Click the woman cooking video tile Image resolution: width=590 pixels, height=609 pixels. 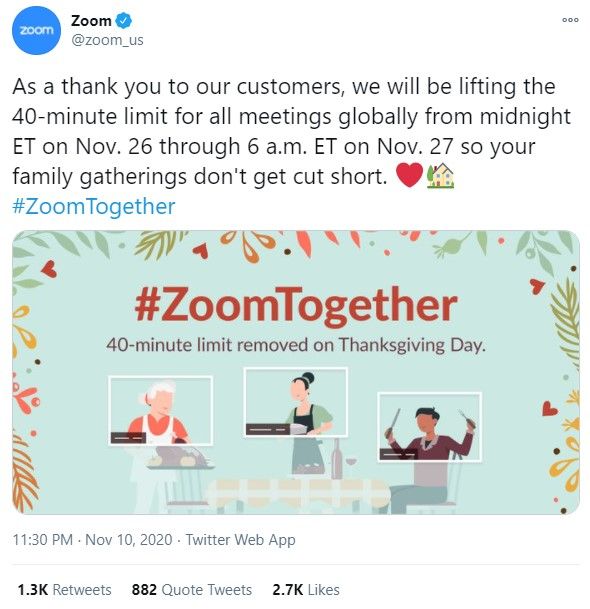(x=296, y=402)
